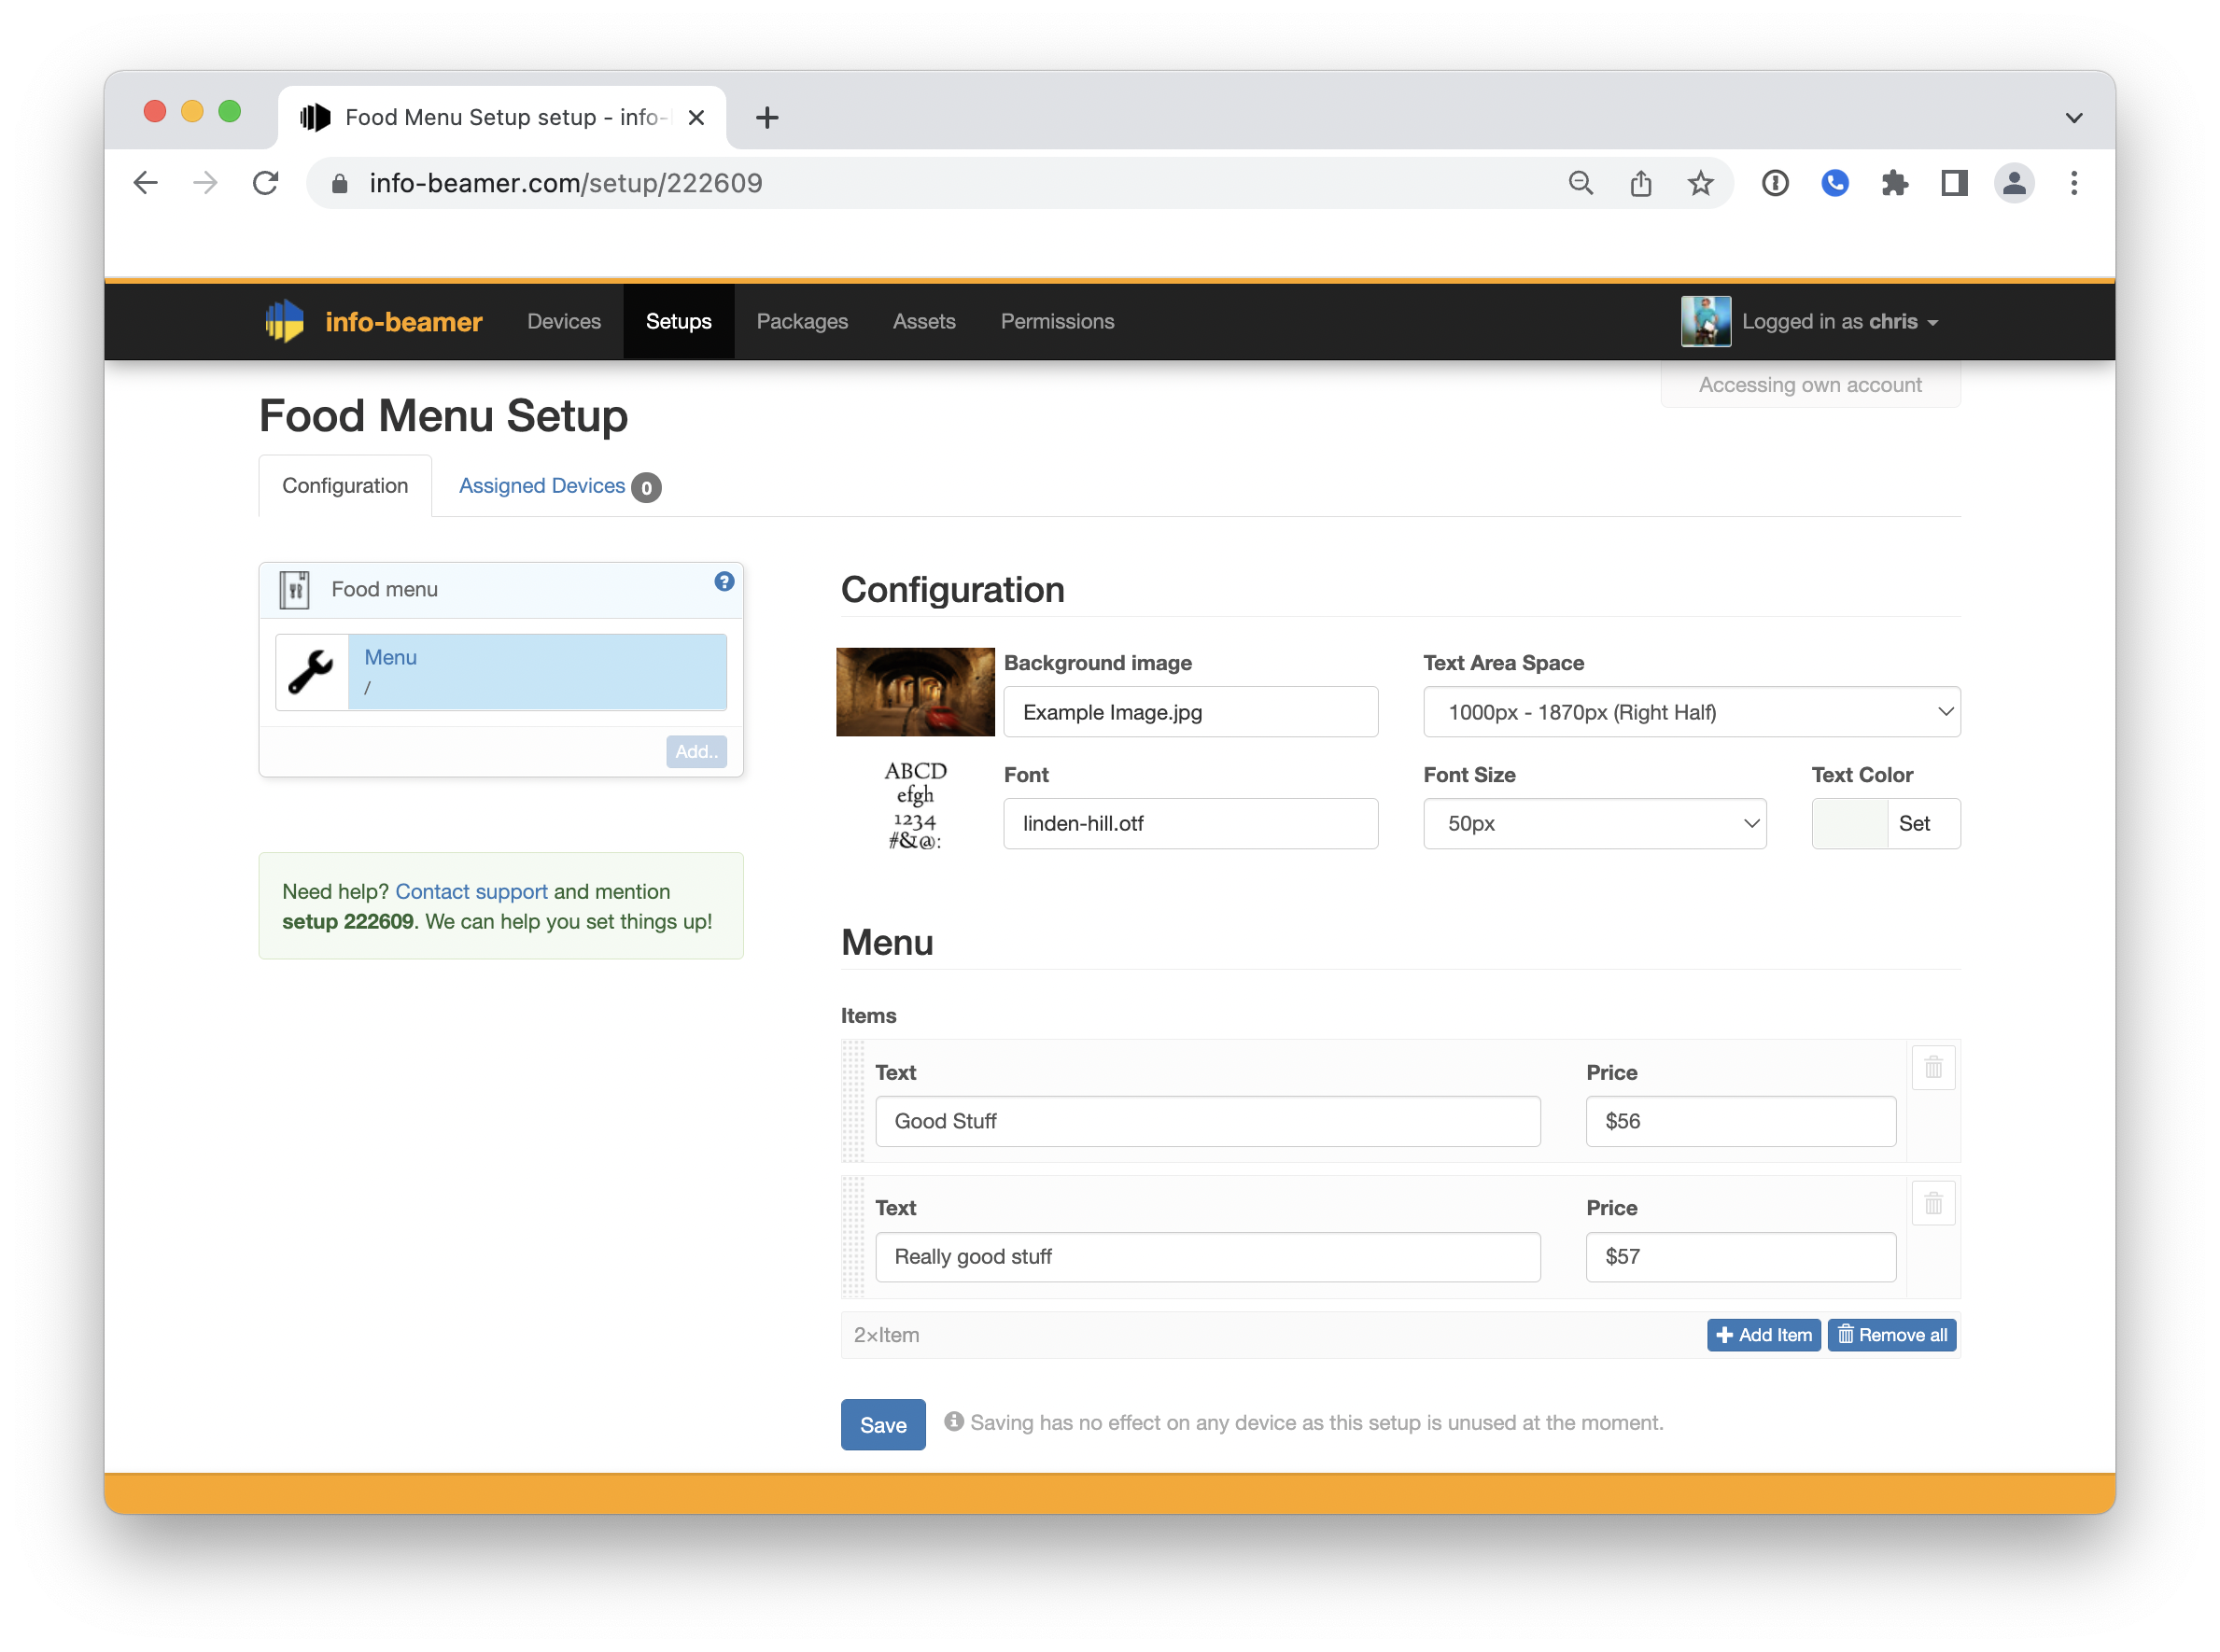2220x1652 pixels.
Task: Click the wrench icon beside Menu
Action: pos(311,672)
